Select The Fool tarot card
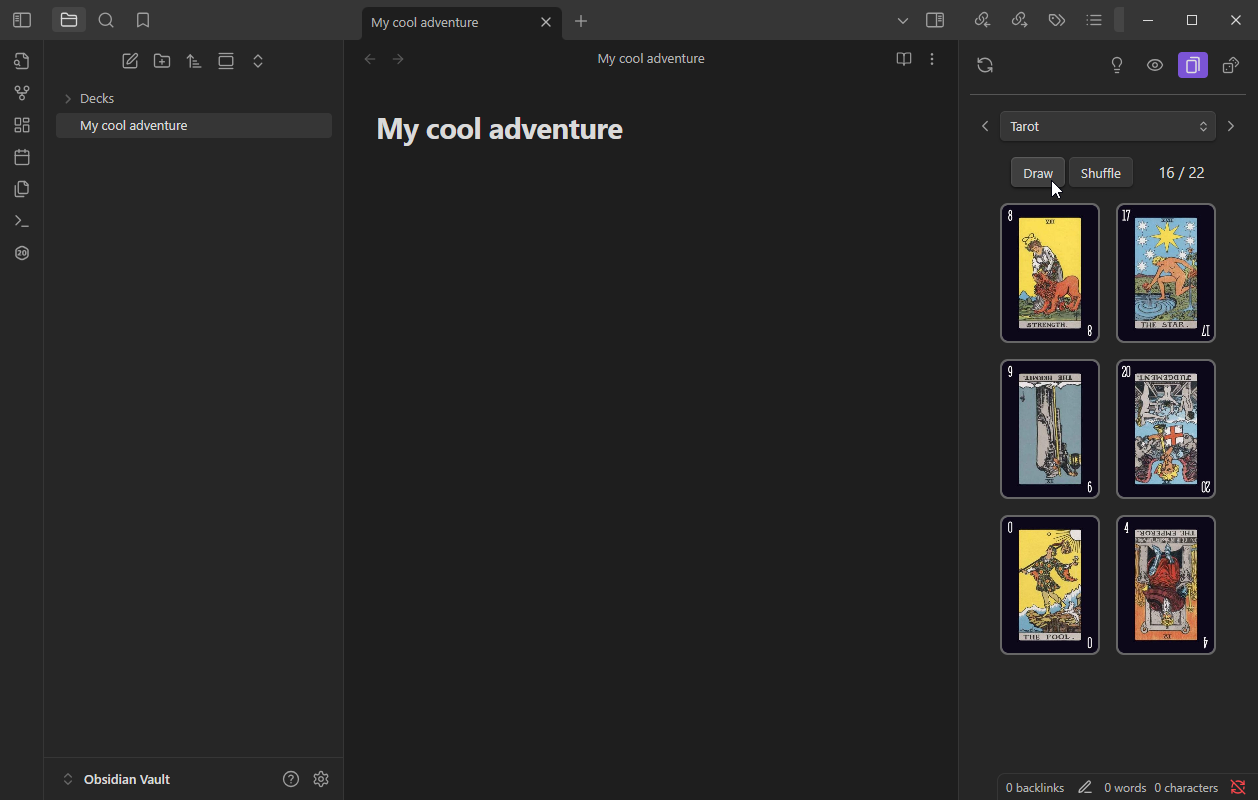The height and width of the screenshot is (800, 1258). point(1050,585)
